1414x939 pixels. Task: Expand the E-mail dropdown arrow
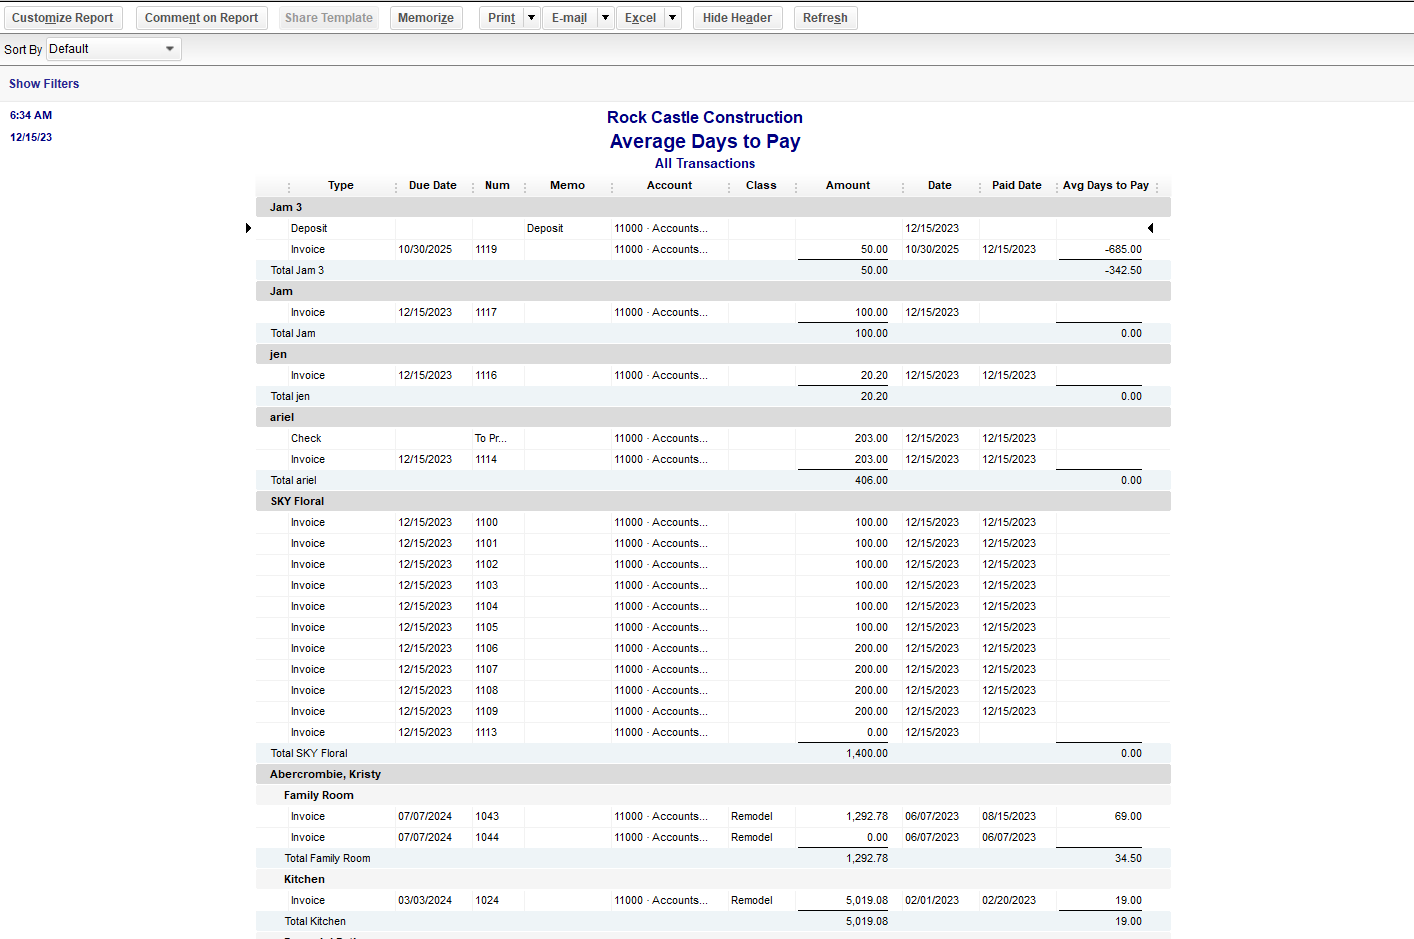605,18
